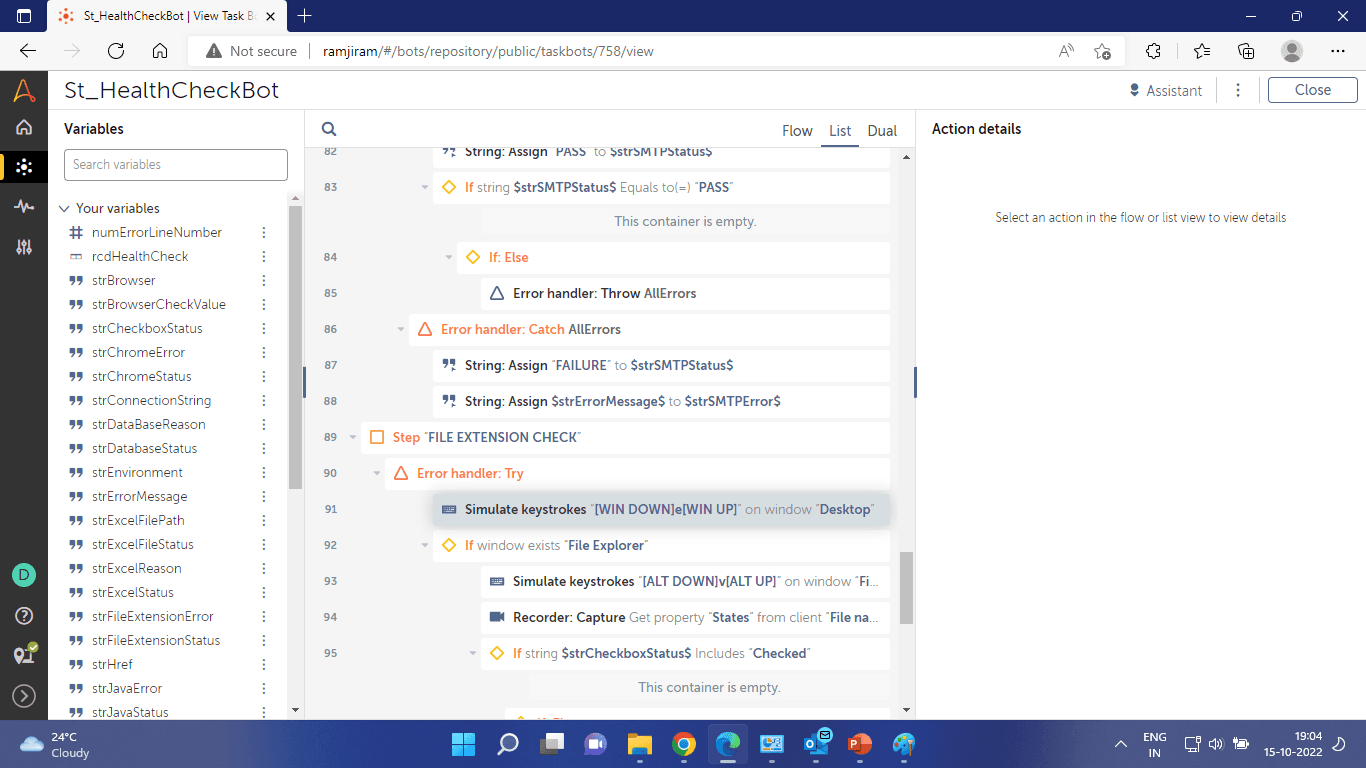Open the Automation section icon in sidebar
The width and height of the screenshot is (1366, 768).
point(24,167)
